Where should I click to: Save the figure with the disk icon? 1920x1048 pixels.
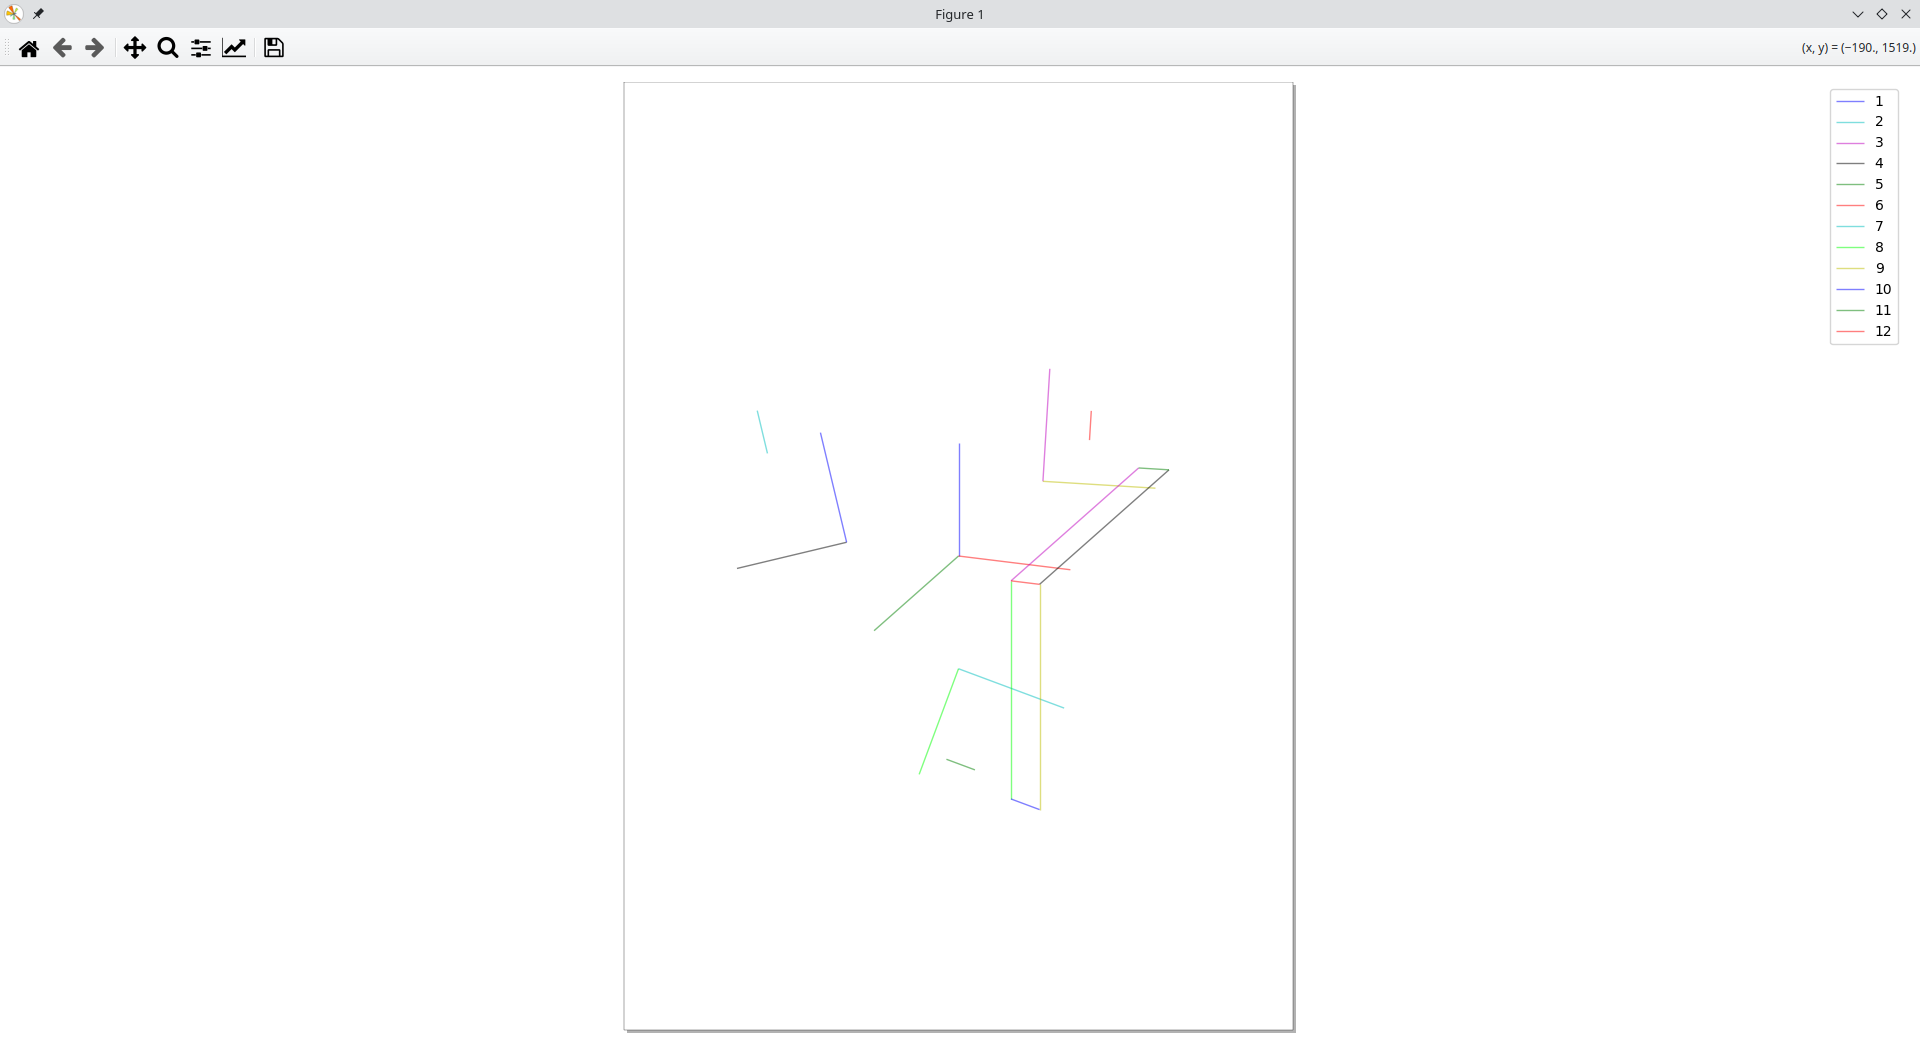(x=274, y=48)
